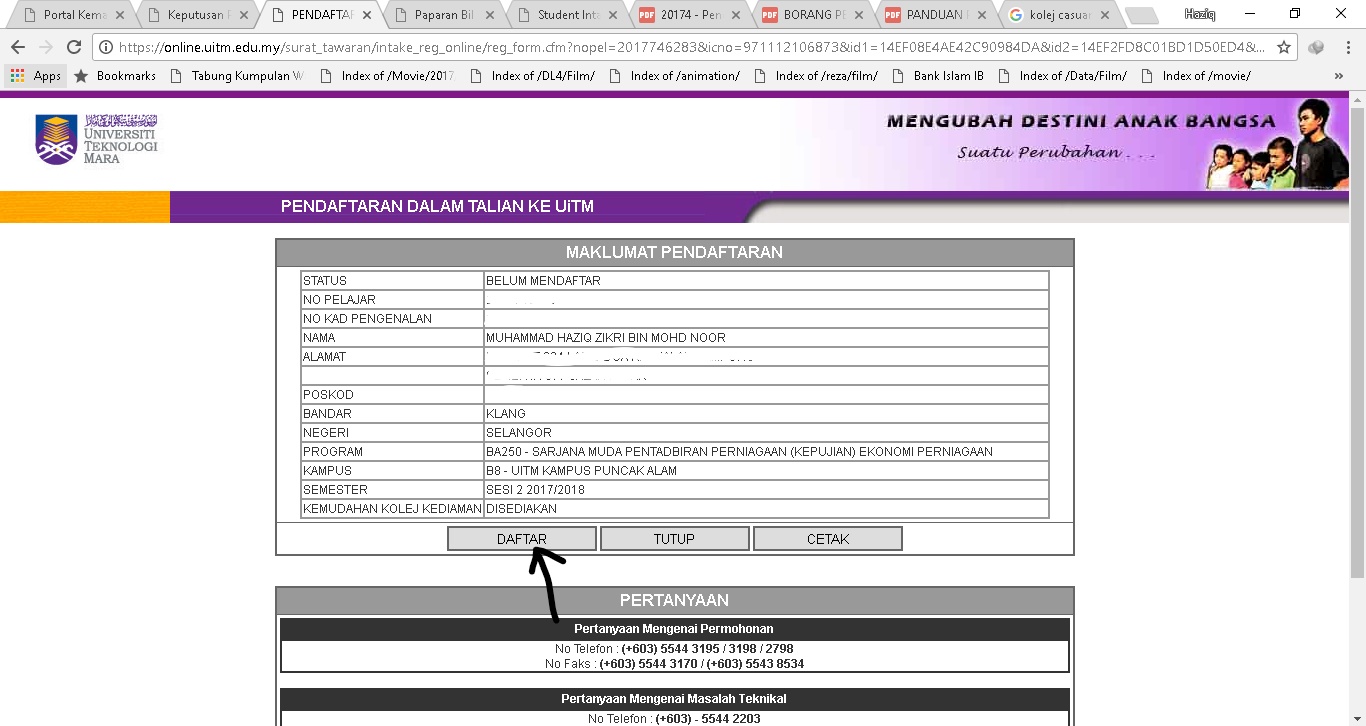Image resolution: width=1366 pixels, height=726 pixels.
Task: Click the Hazlq profile button
Action: coord(1199,14)
